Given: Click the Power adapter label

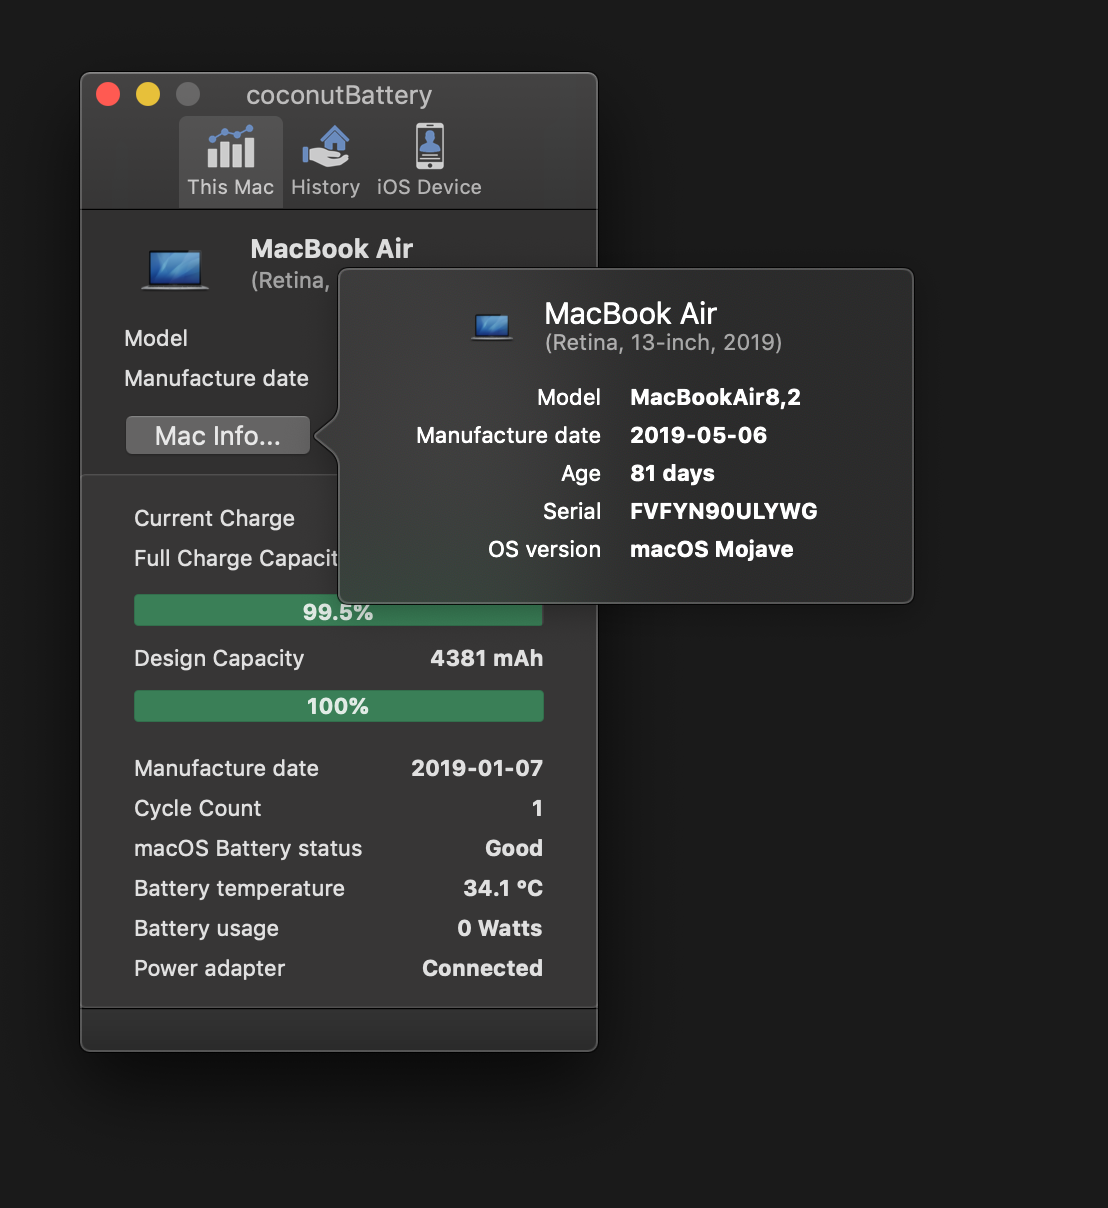Looking at the screenshot, I should (x=209, y=968).
